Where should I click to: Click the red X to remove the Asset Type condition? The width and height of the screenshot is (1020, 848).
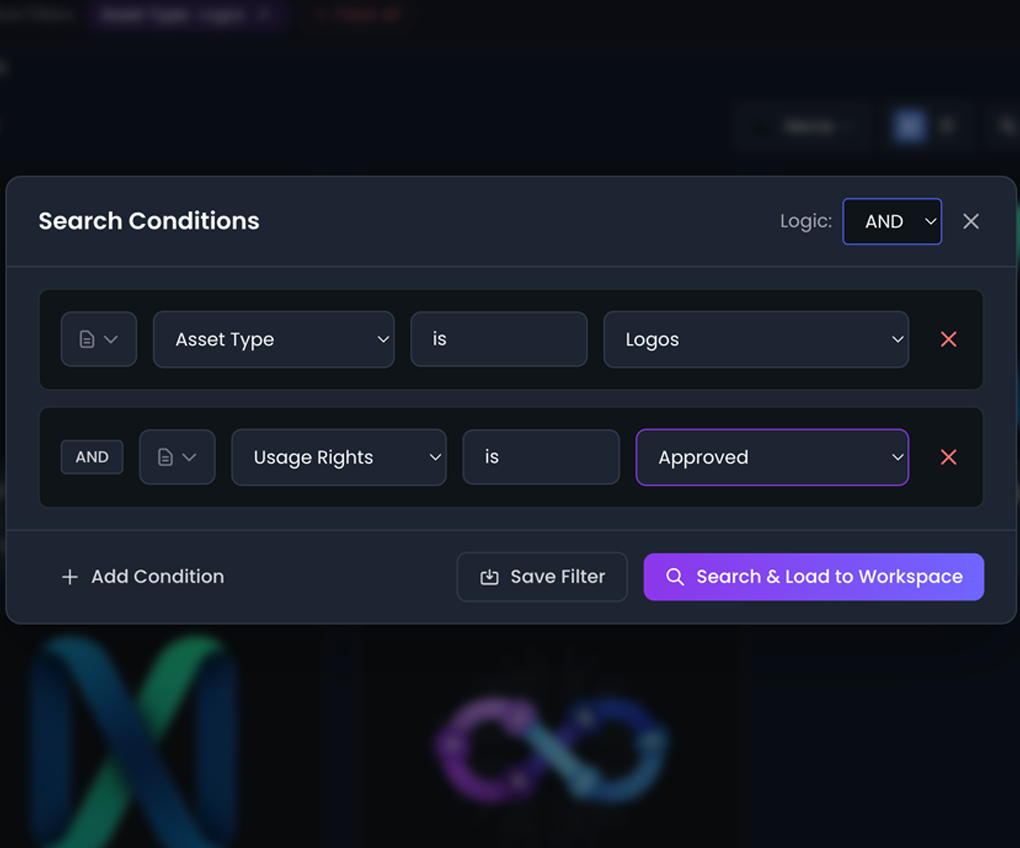coord(948,339)
